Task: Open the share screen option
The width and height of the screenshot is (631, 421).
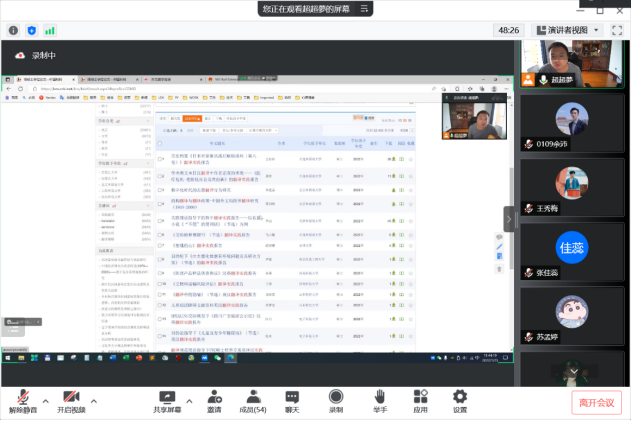Action: click(x=167, y=397)
